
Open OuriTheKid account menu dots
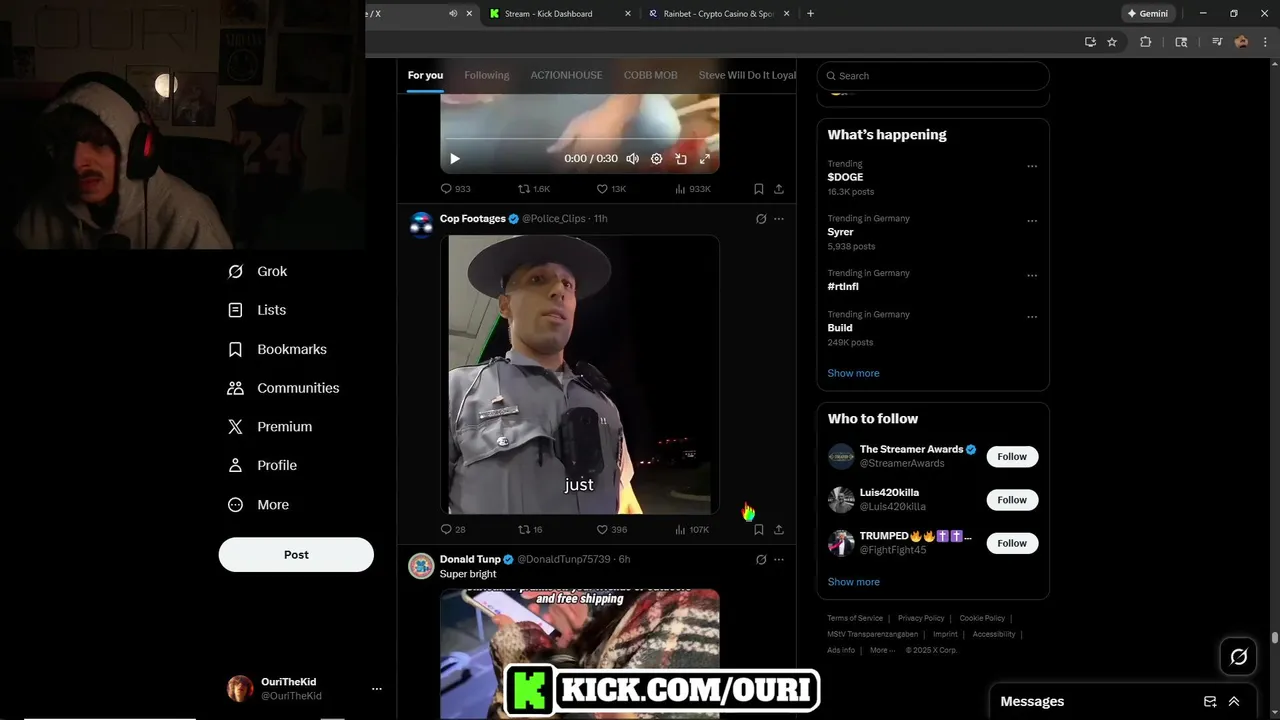[377, 689]
